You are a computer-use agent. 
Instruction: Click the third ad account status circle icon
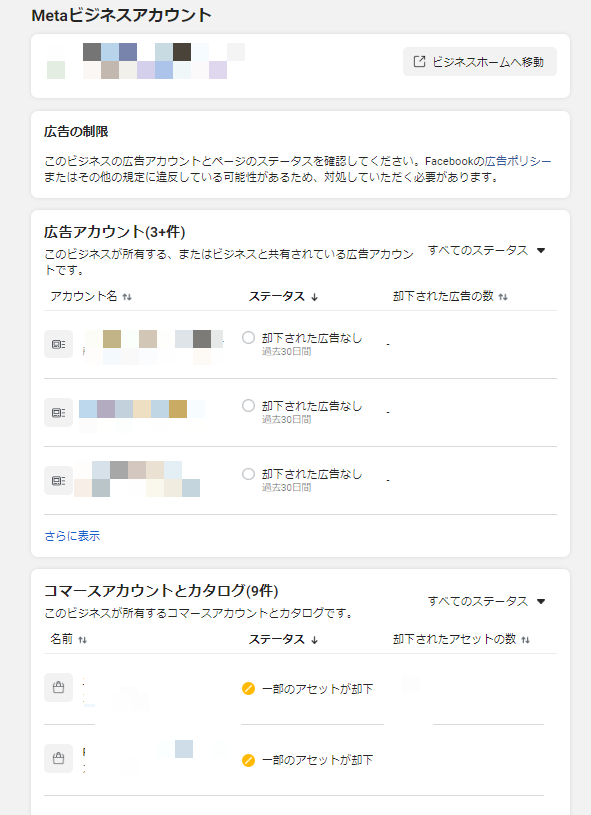tap(248, 474)
